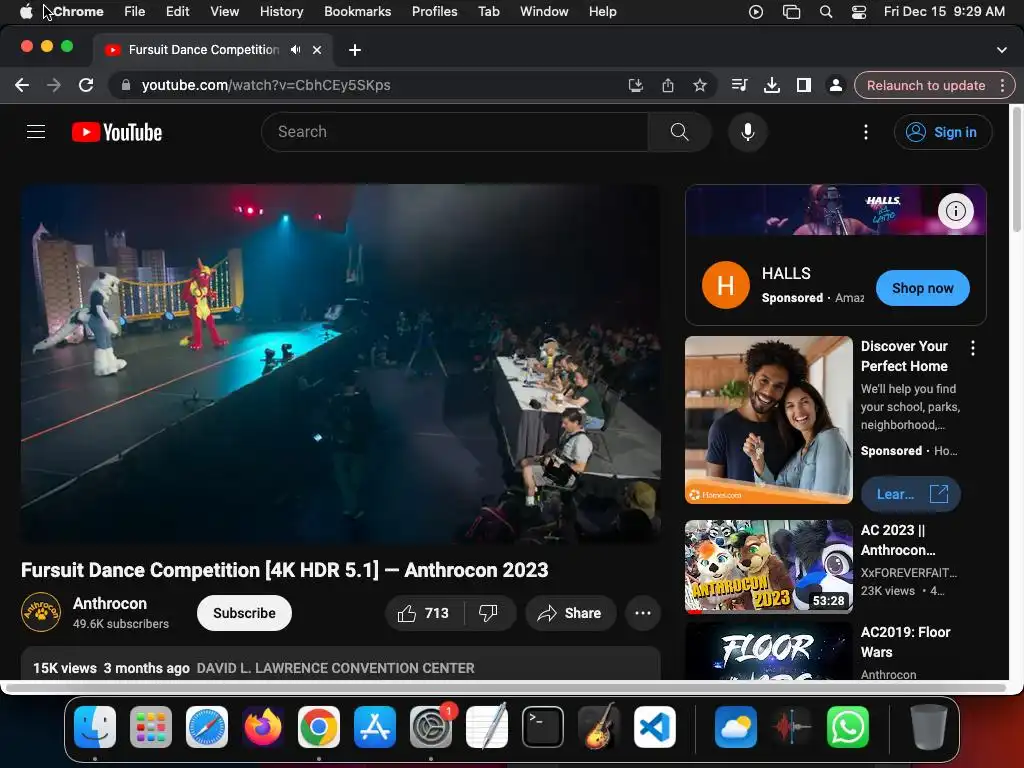
Task: Open more actions ellipsis below video
Action: (643, 613)
